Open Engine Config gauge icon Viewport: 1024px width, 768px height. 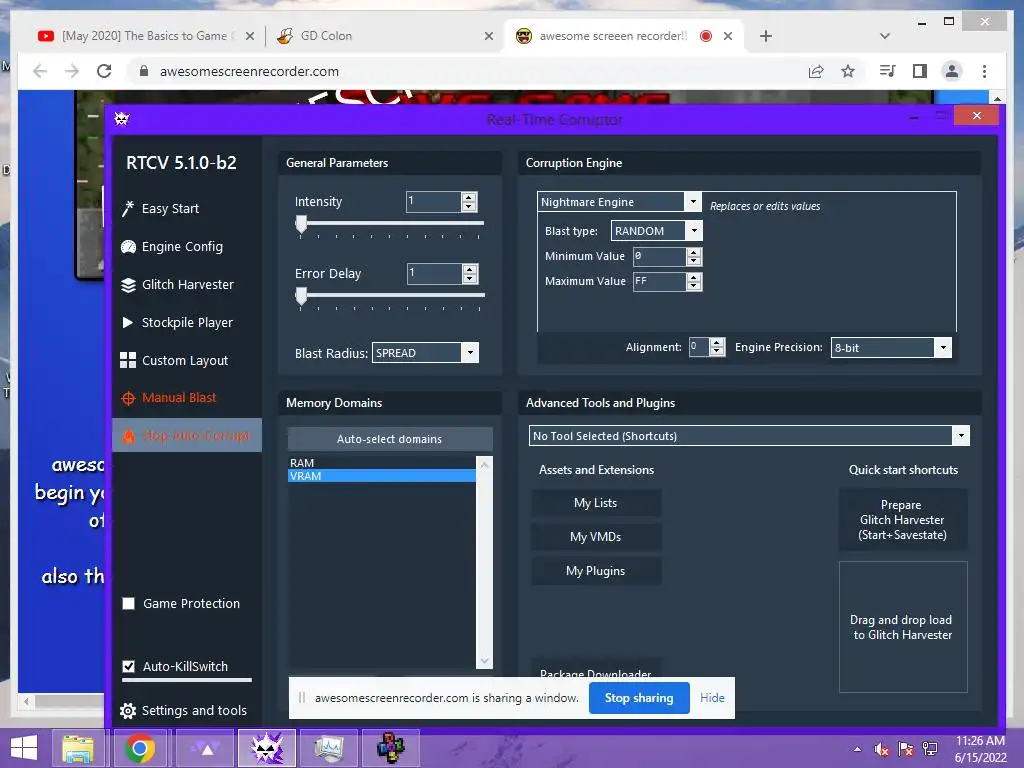click(x=128, y=247)
